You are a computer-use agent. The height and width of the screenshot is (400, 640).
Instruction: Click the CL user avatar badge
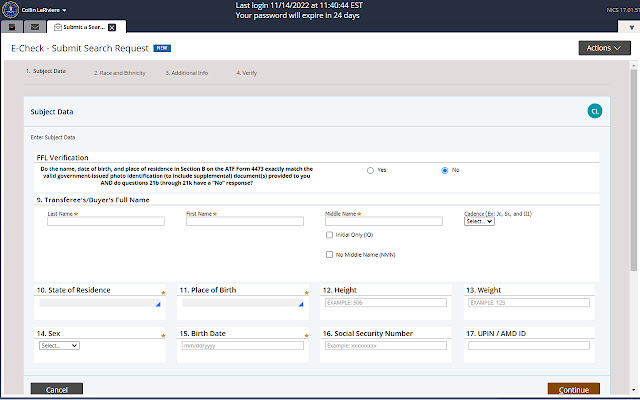595,111
